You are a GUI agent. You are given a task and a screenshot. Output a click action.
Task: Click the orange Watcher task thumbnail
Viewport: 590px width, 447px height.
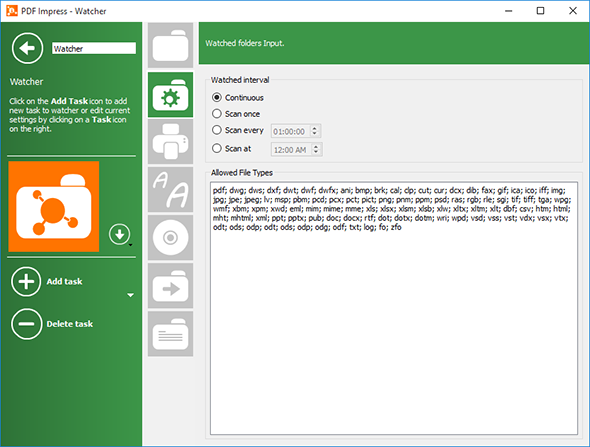pos(54,207)
